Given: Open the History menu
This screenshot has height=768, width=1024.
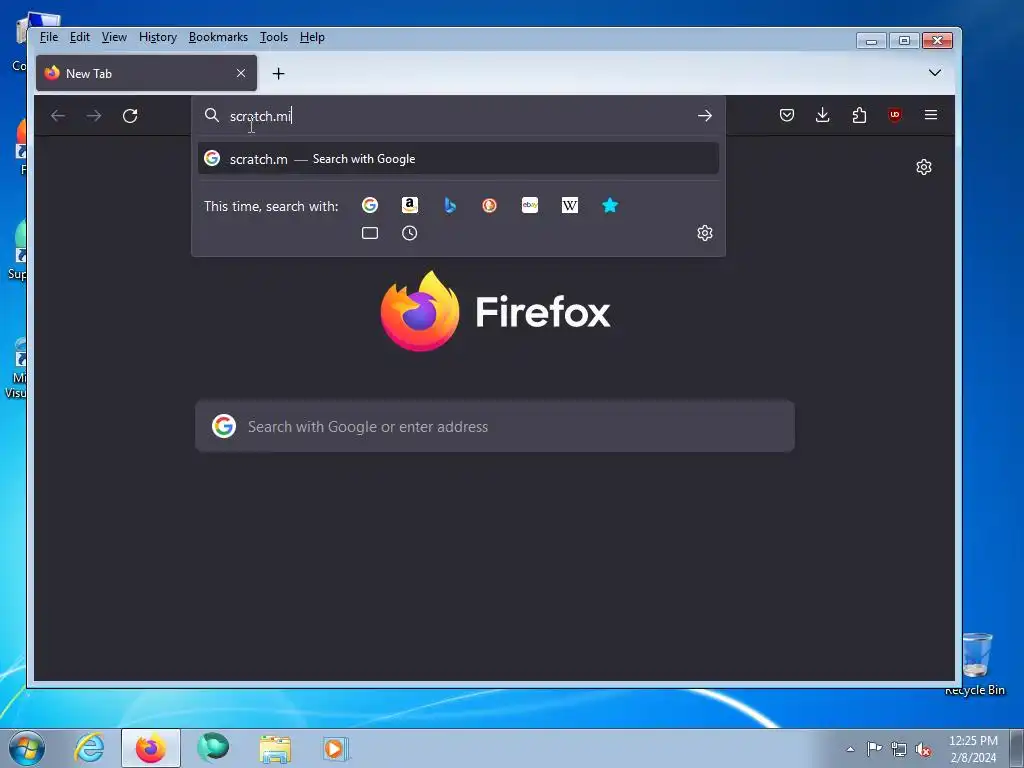Looking at the screenshot, I should 157,37.
